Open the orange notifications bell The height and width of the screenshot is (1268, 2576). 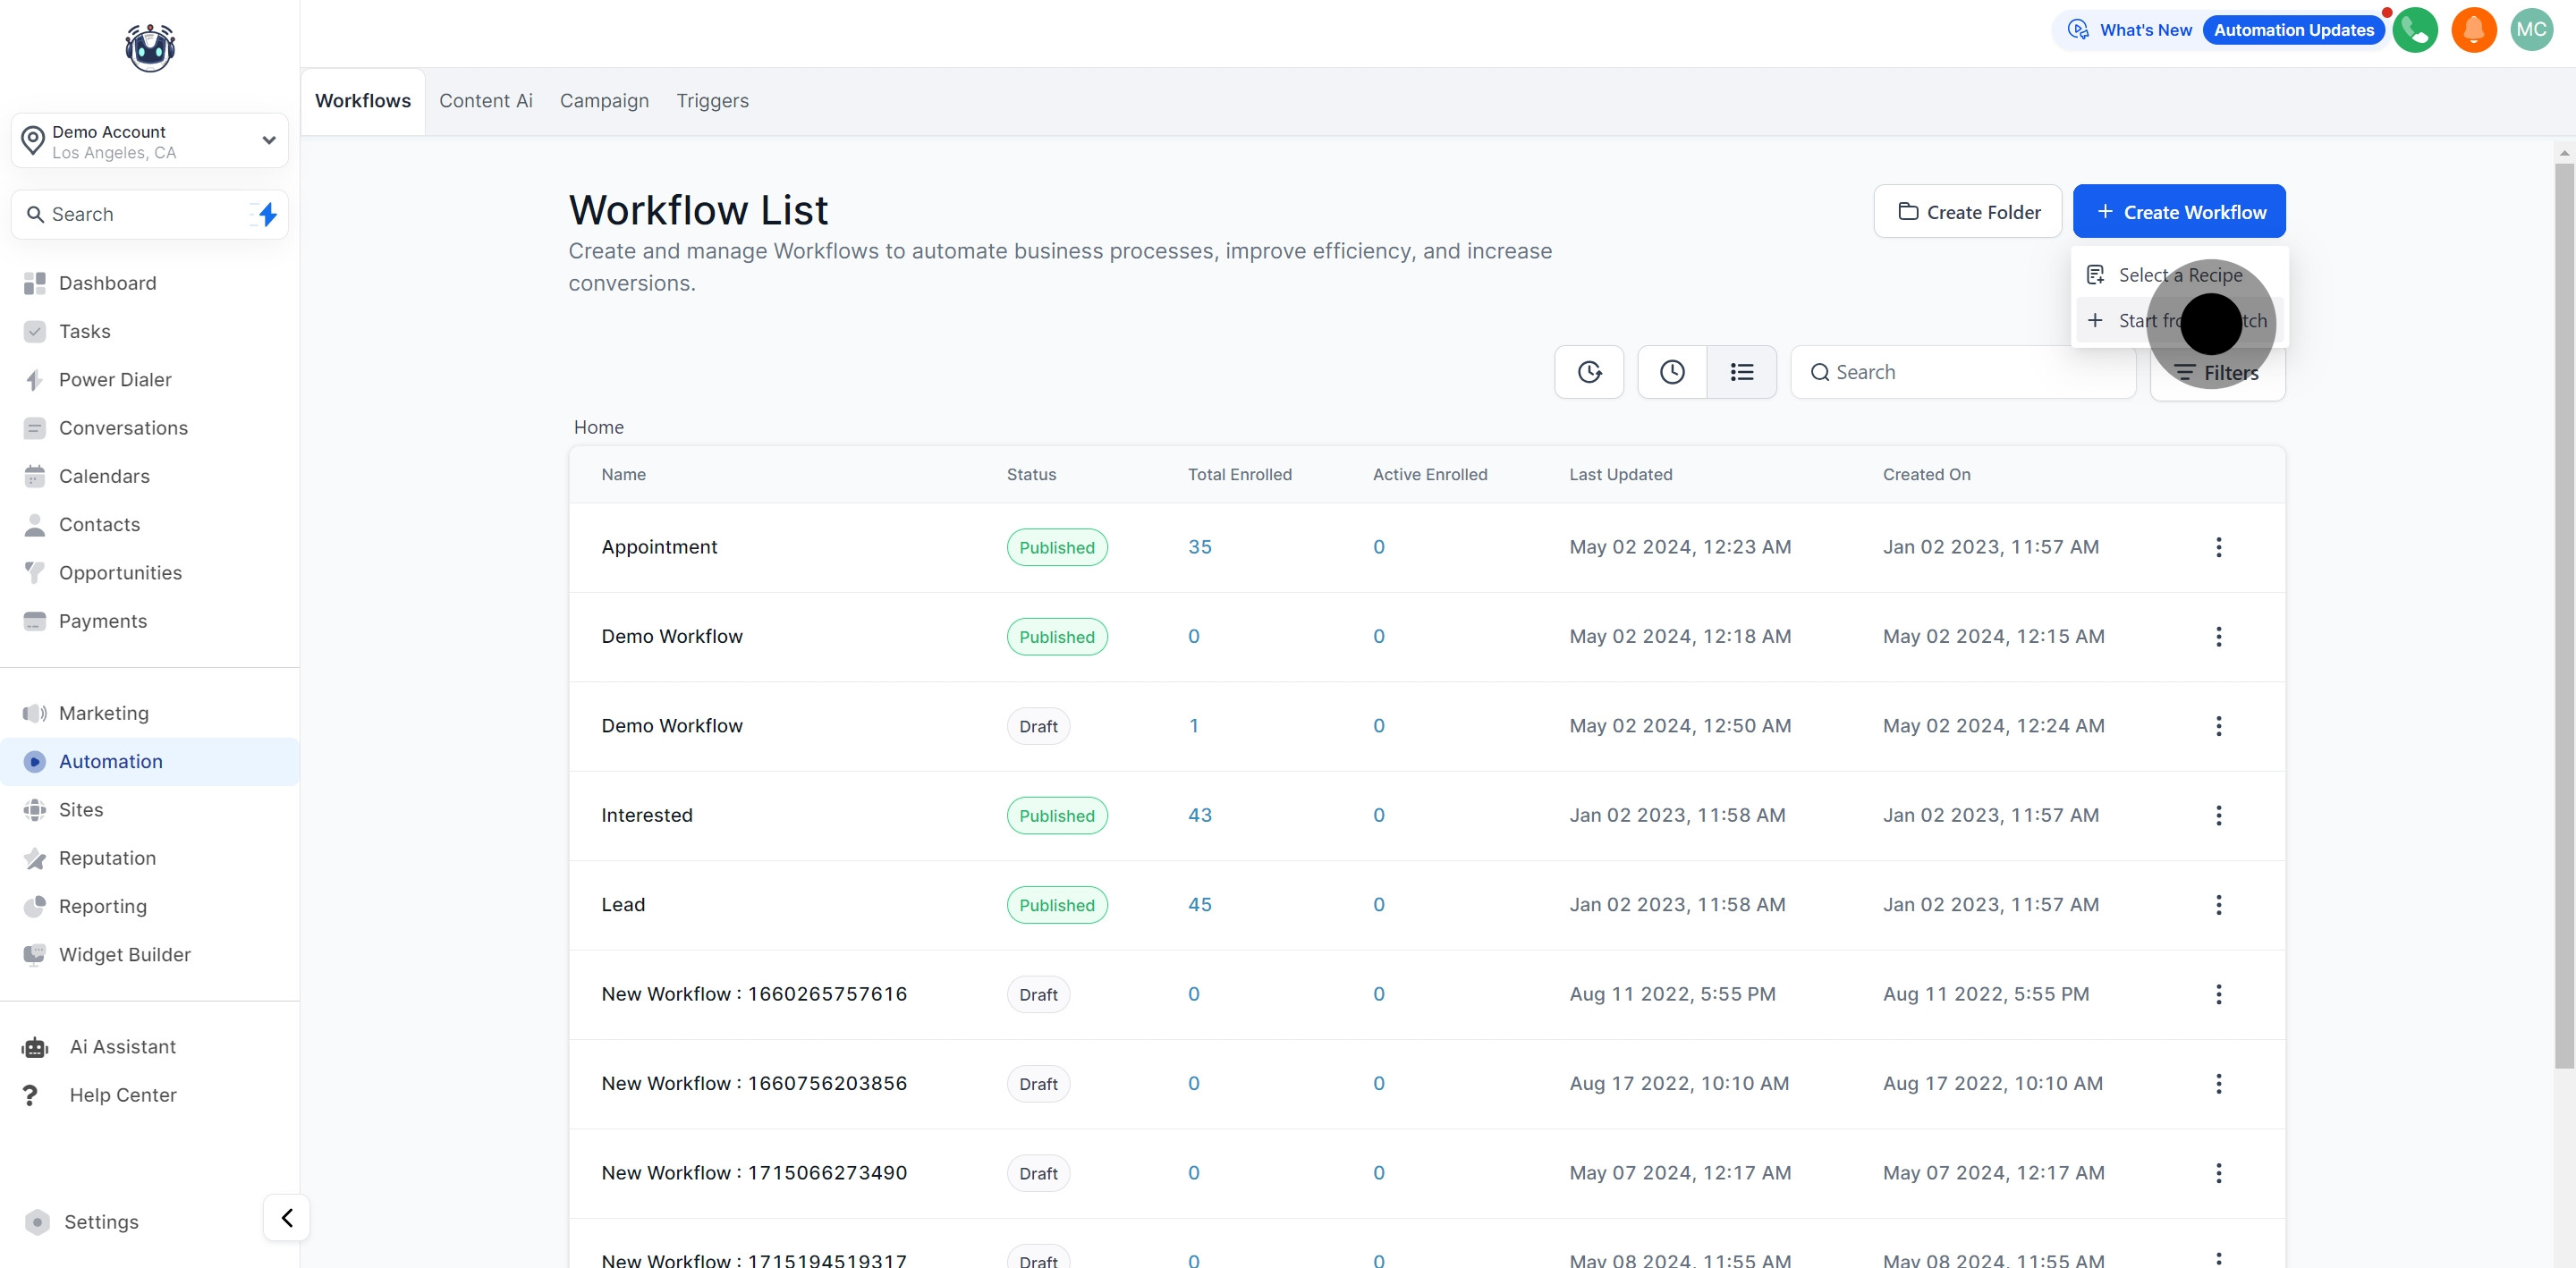click(2473, 30)
